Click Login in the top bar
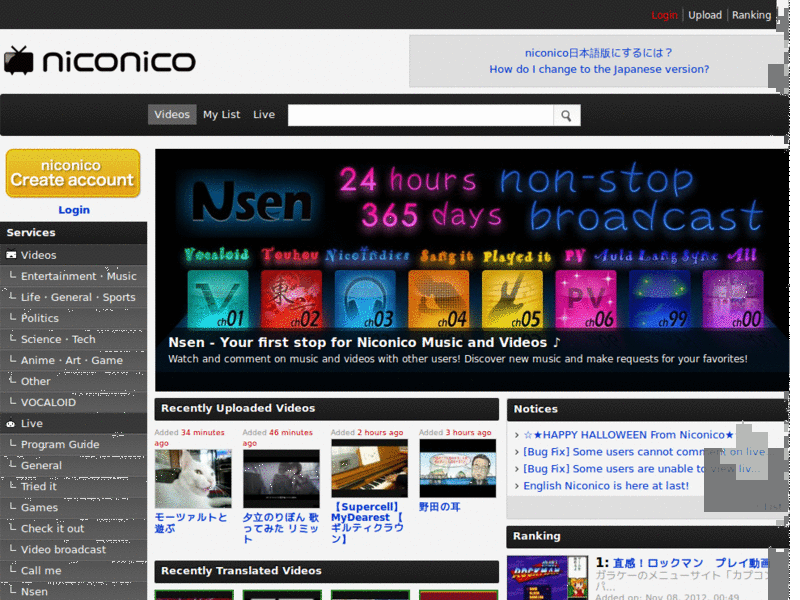The height and width of the screenshot is (600, 800). [664, 15]
